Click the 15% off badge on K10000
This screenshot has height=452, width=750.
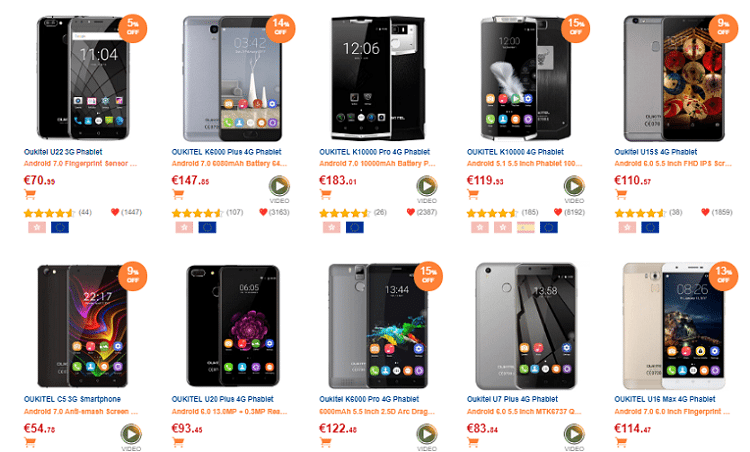click(575, 28)
